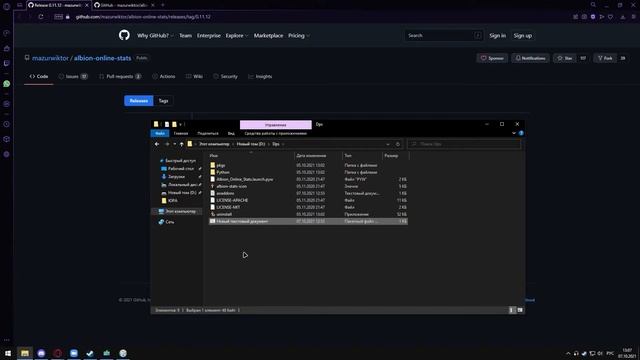The height and width of the screenshot is (360, 640).
Task: Open the Python folder
Action: point(223,172)
